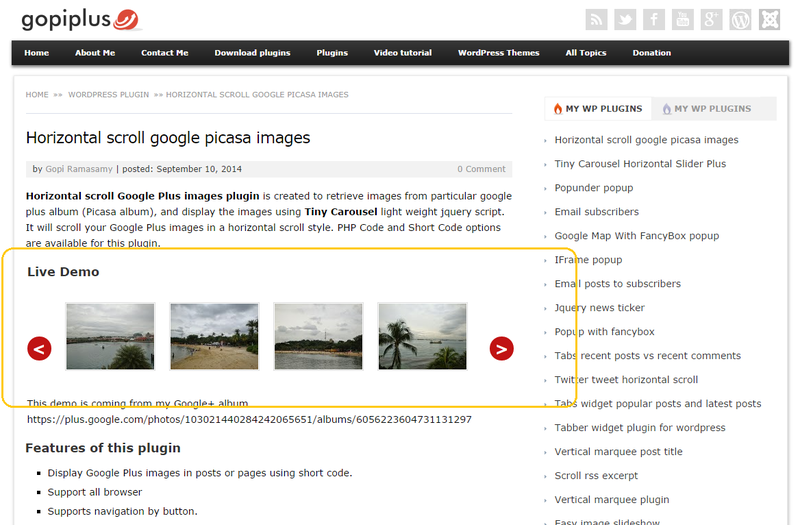Click author link Gopi Ramasamy
Screen dimensions: 800x525
[x=79, y=169]
